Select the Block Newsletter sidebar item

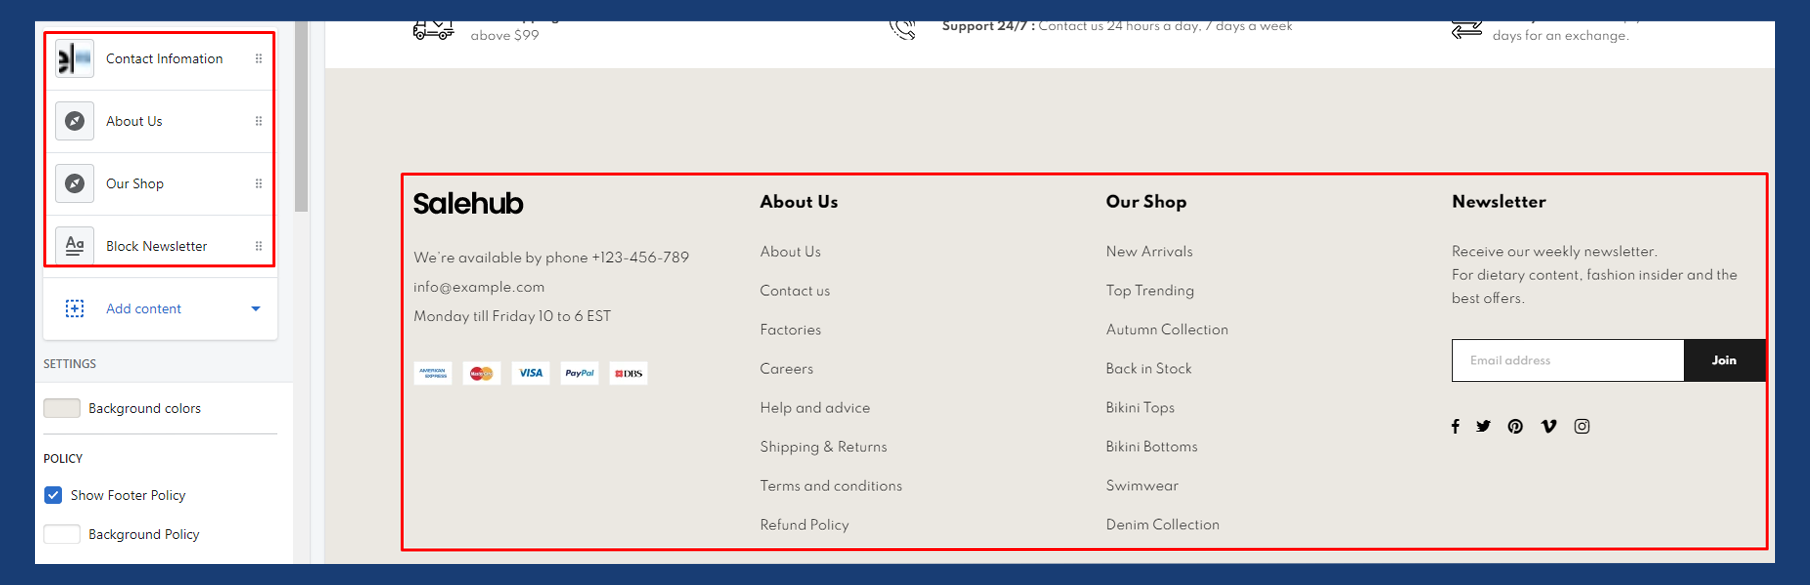click(x=156, y=246)
